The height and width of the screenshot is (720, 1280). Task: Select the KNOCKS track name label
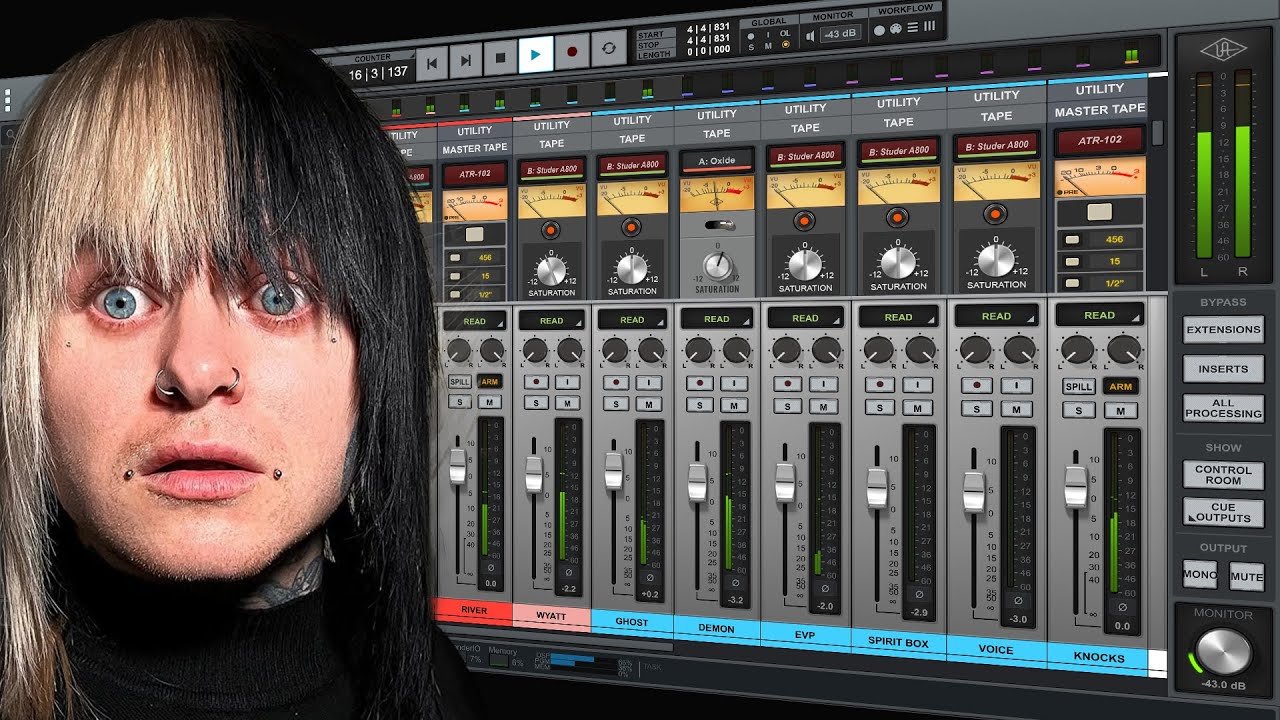pyautogui.click(x=1098, y=657)
